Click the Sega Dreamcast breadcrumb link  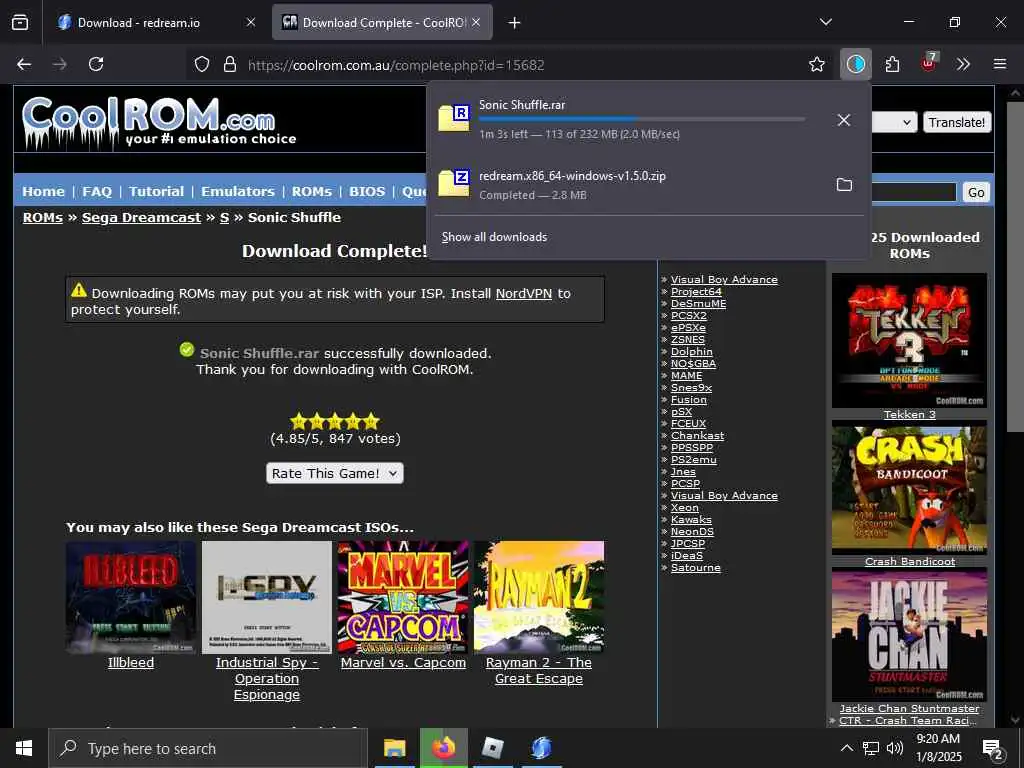click(x=141, y=217)
